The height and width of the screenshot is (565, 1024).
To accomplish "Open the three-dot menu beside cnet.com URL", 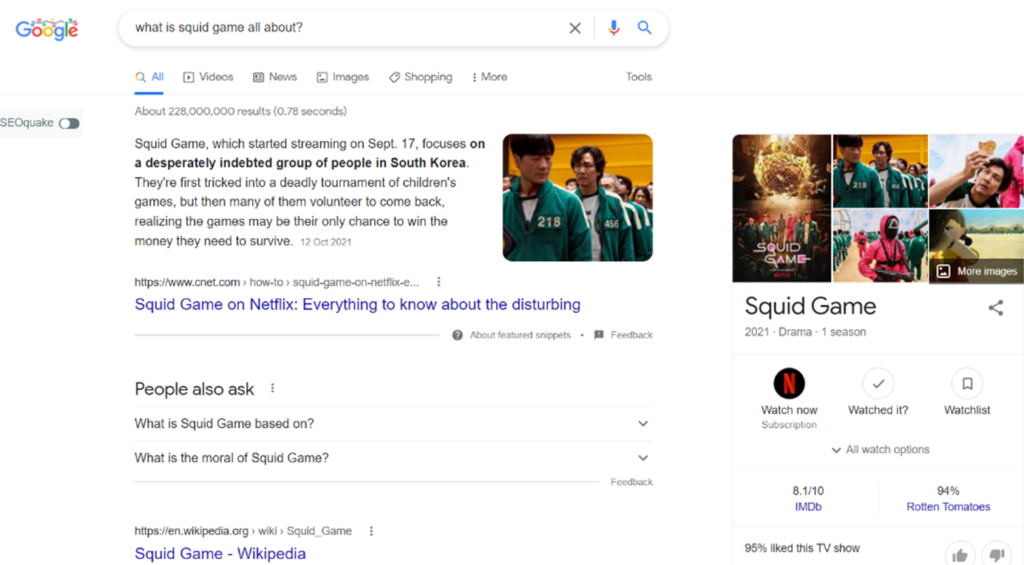I will (439, 282).
